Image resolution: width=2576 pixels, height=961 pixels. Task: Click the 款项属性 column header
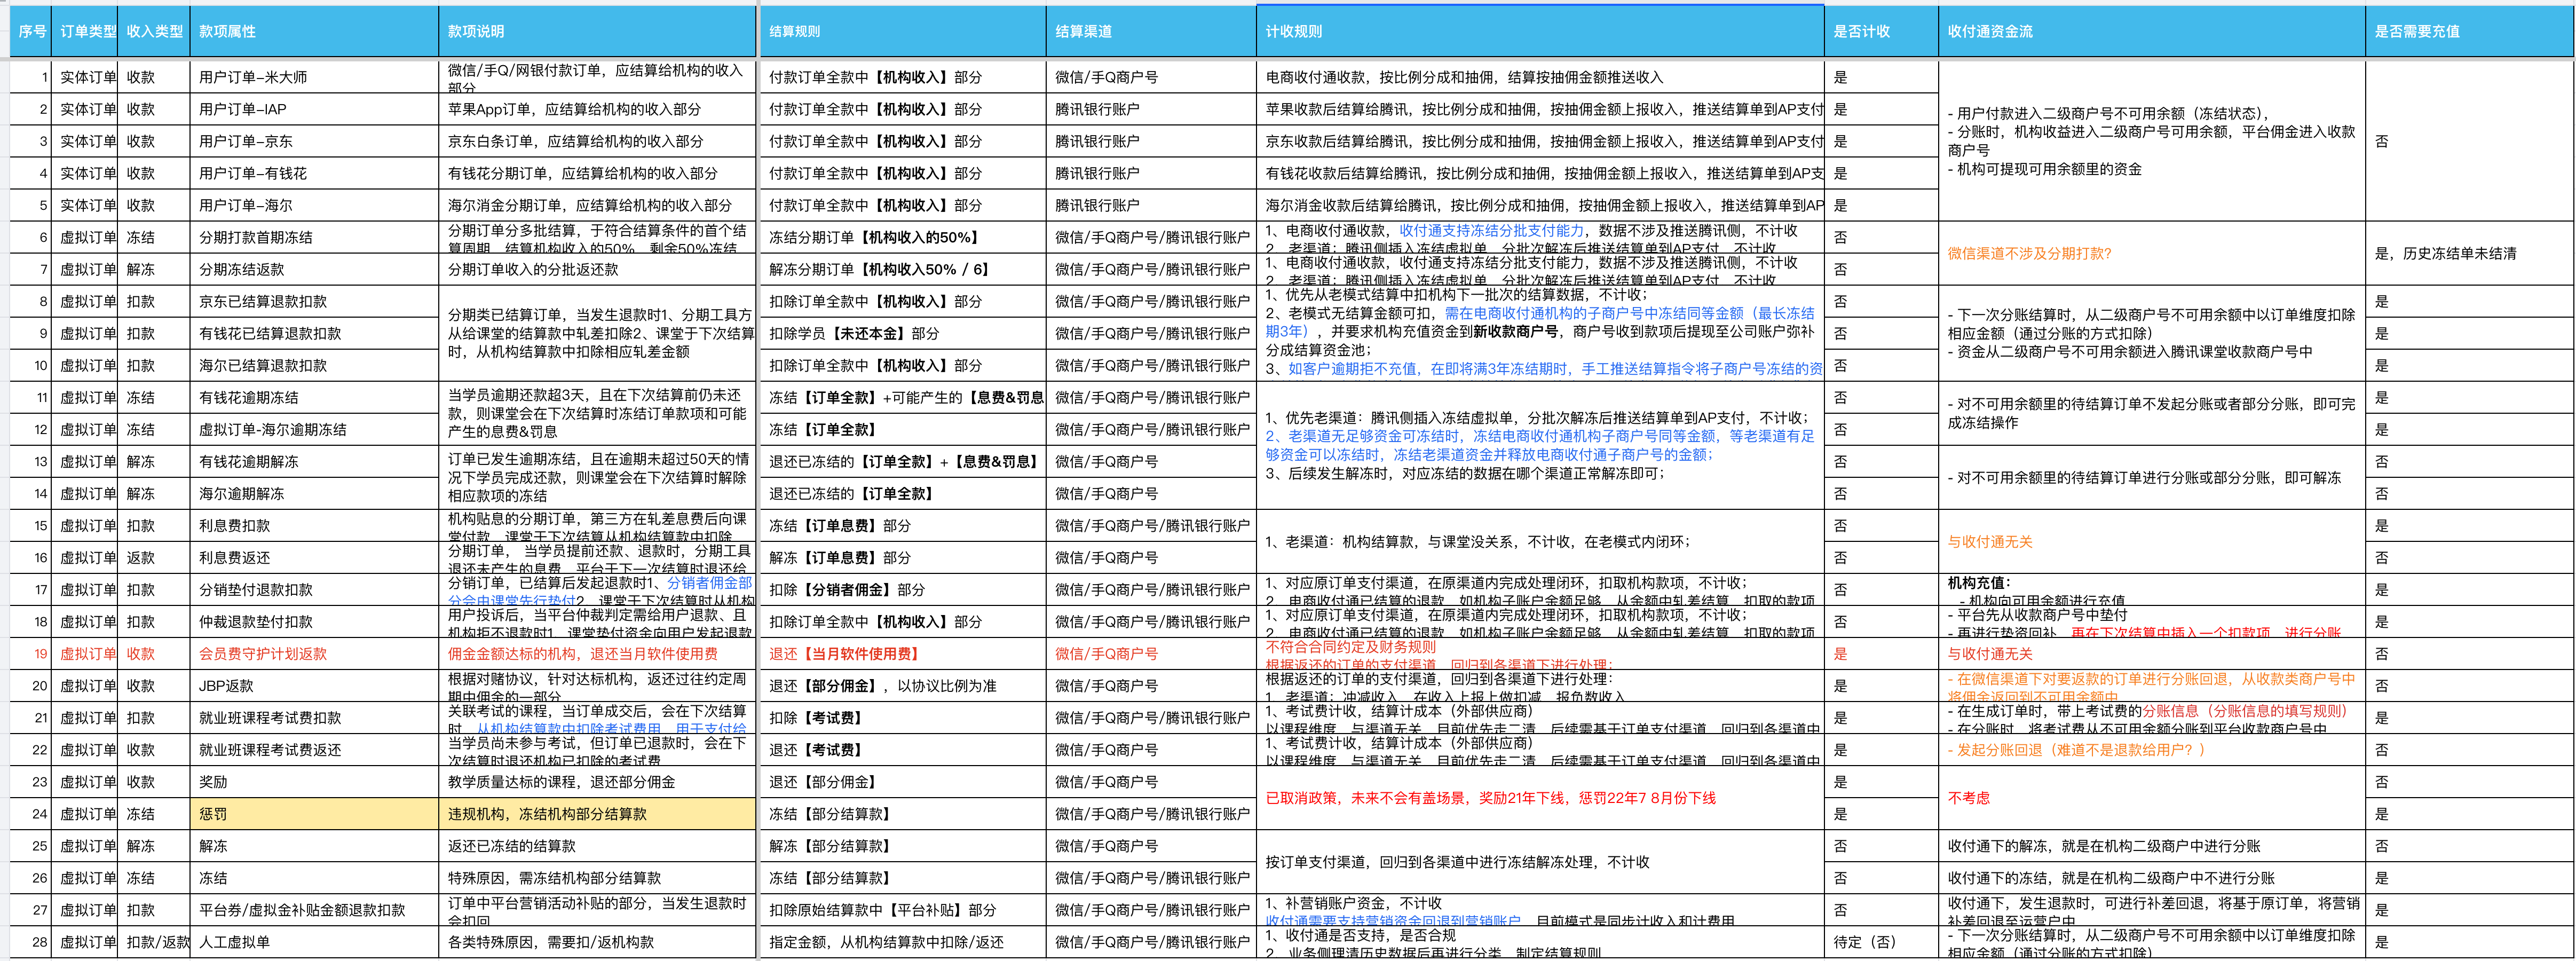[x=314, y=31]
